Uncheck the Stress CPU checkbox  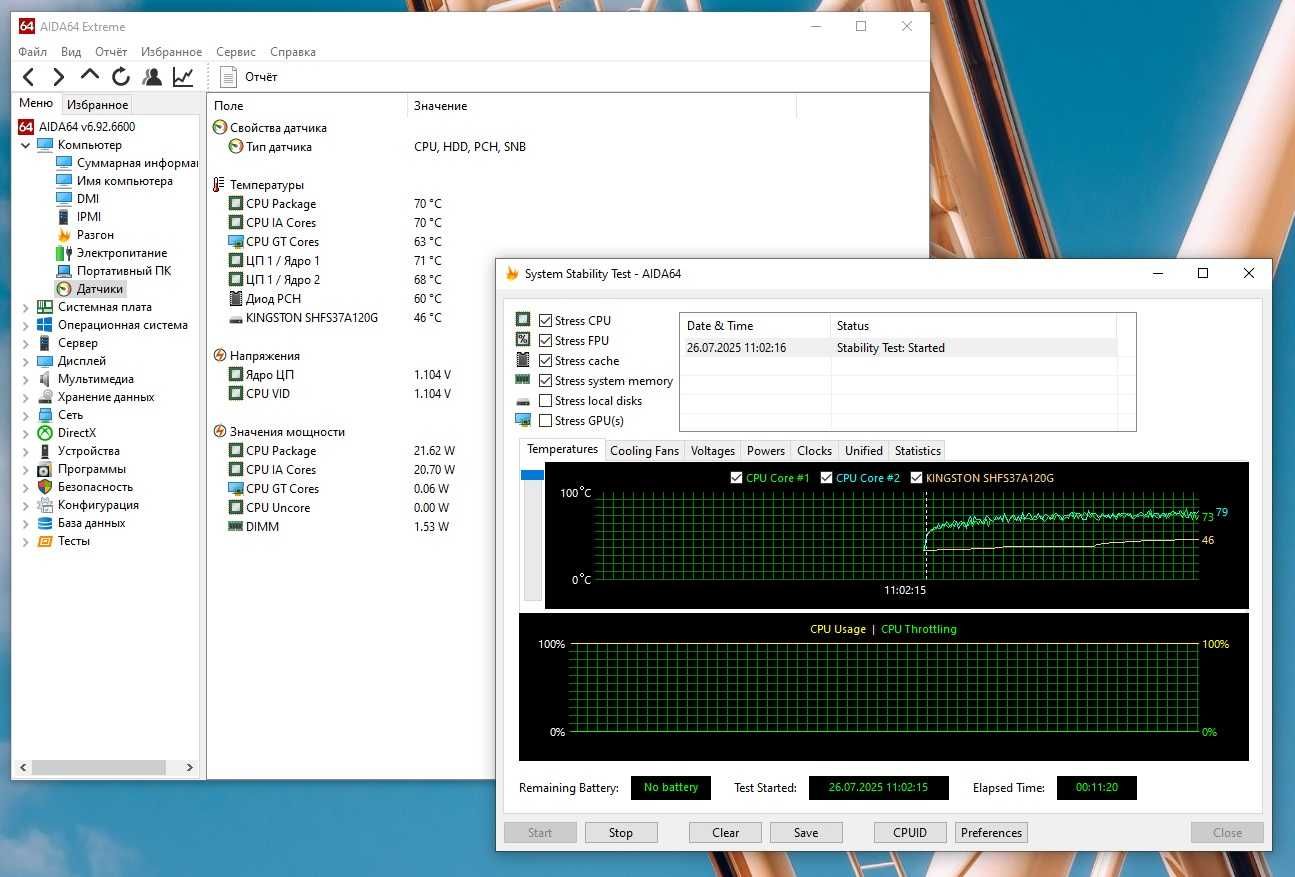click(546, 321)
